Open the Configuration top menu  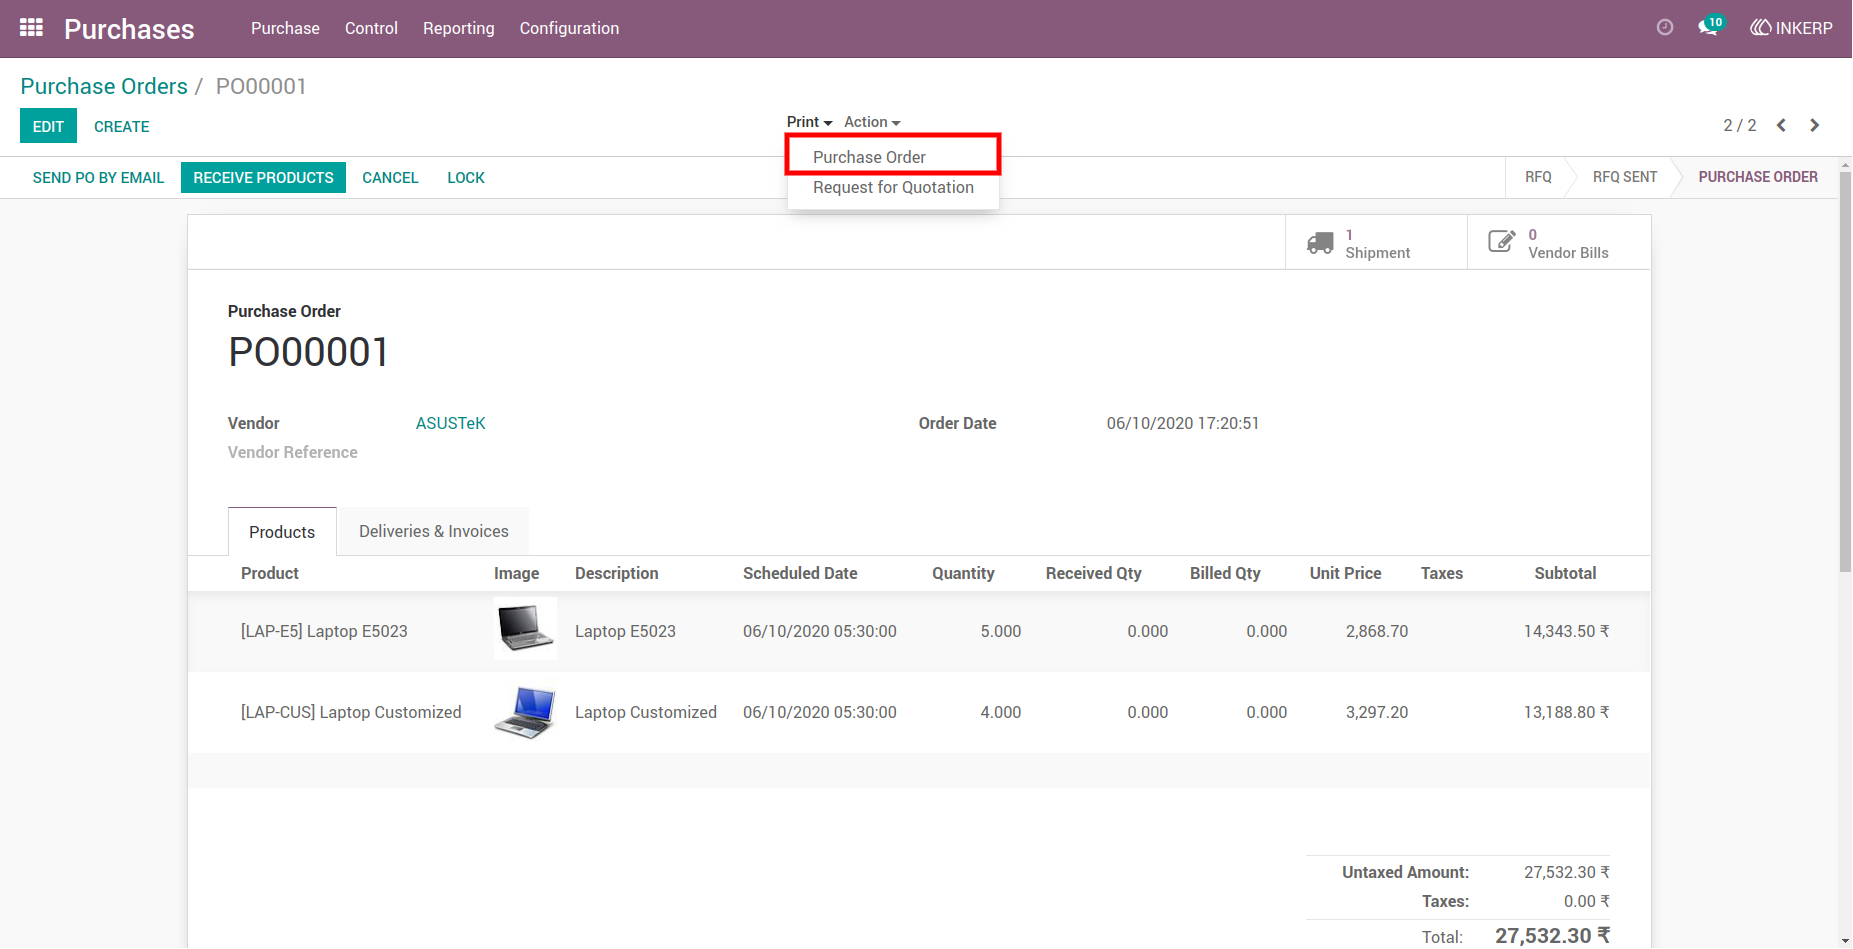click(569, 28)
